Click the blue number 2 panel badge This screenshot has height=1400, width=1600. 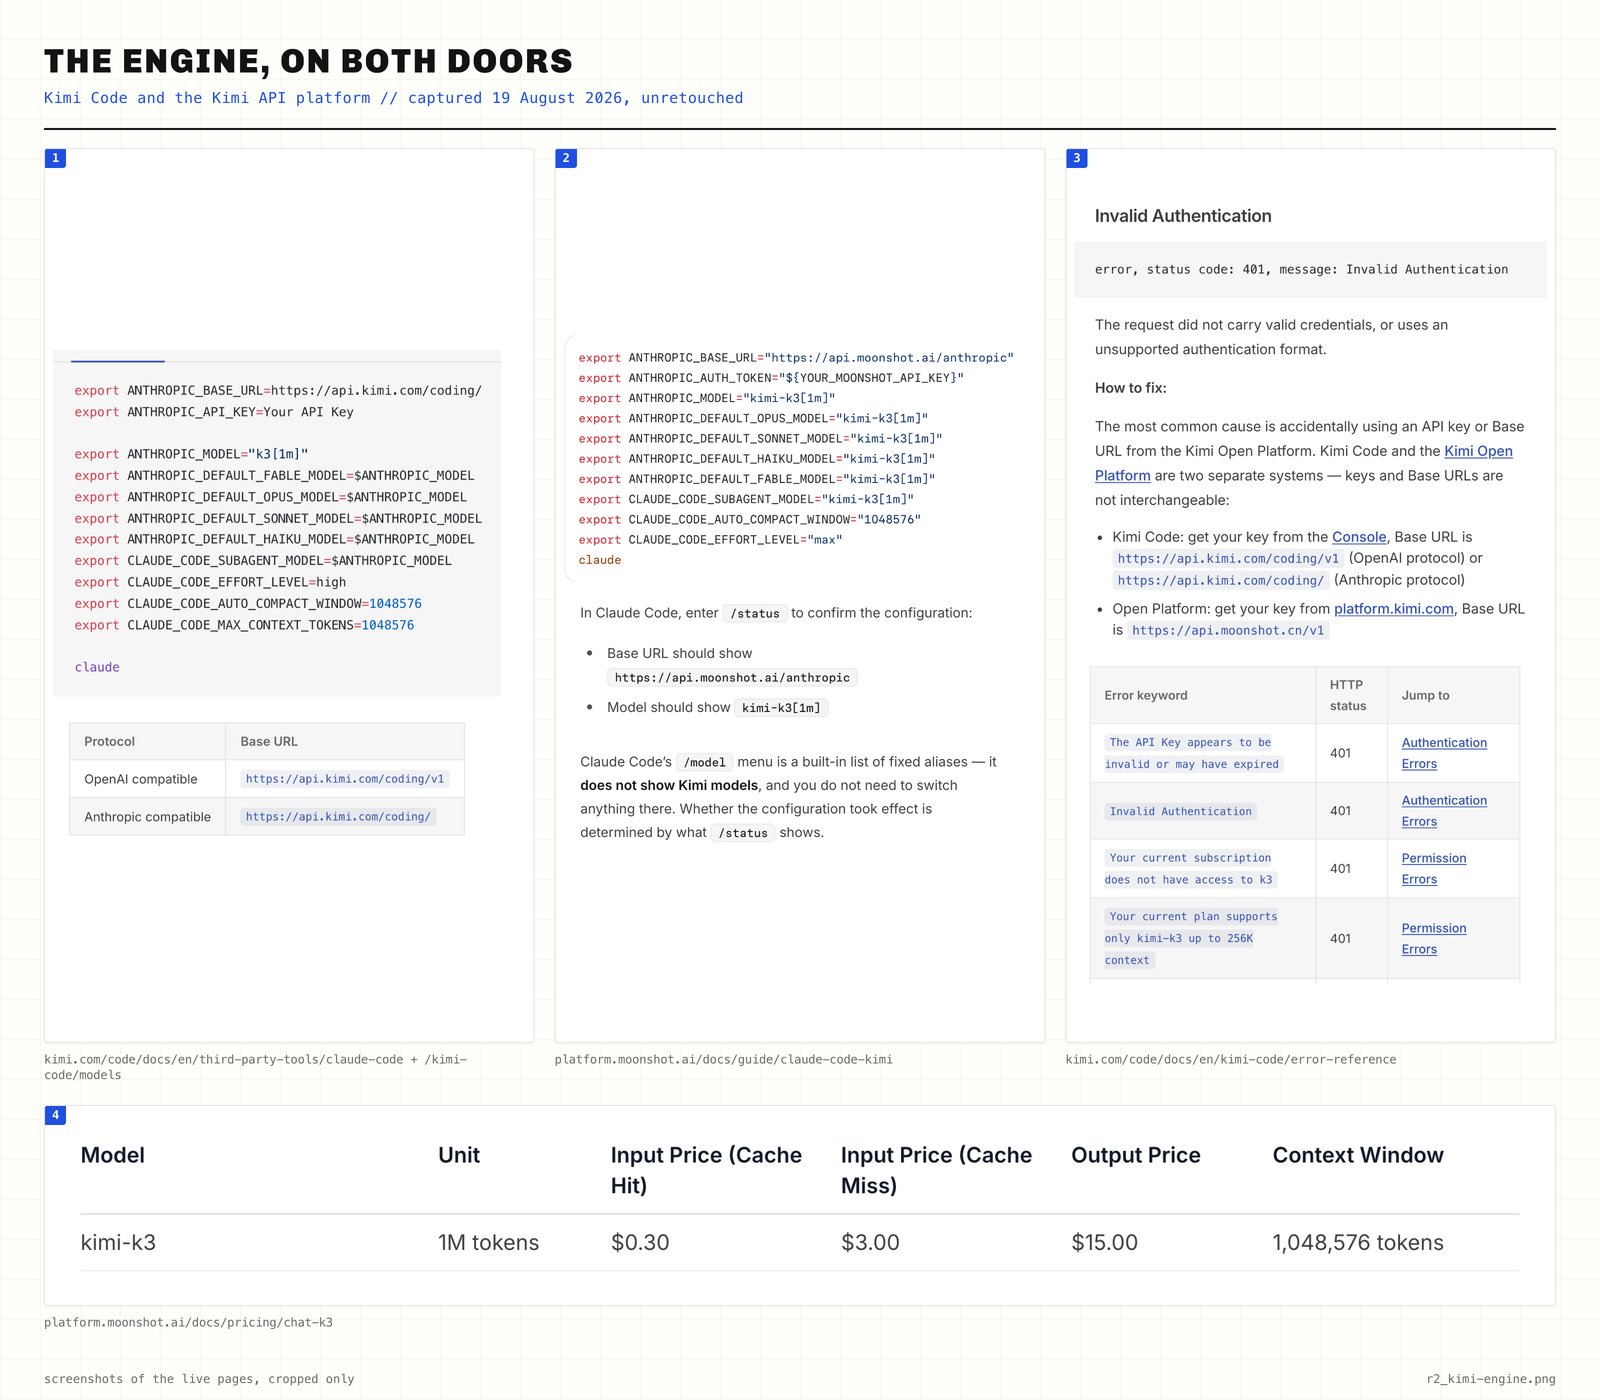[566, 158]
